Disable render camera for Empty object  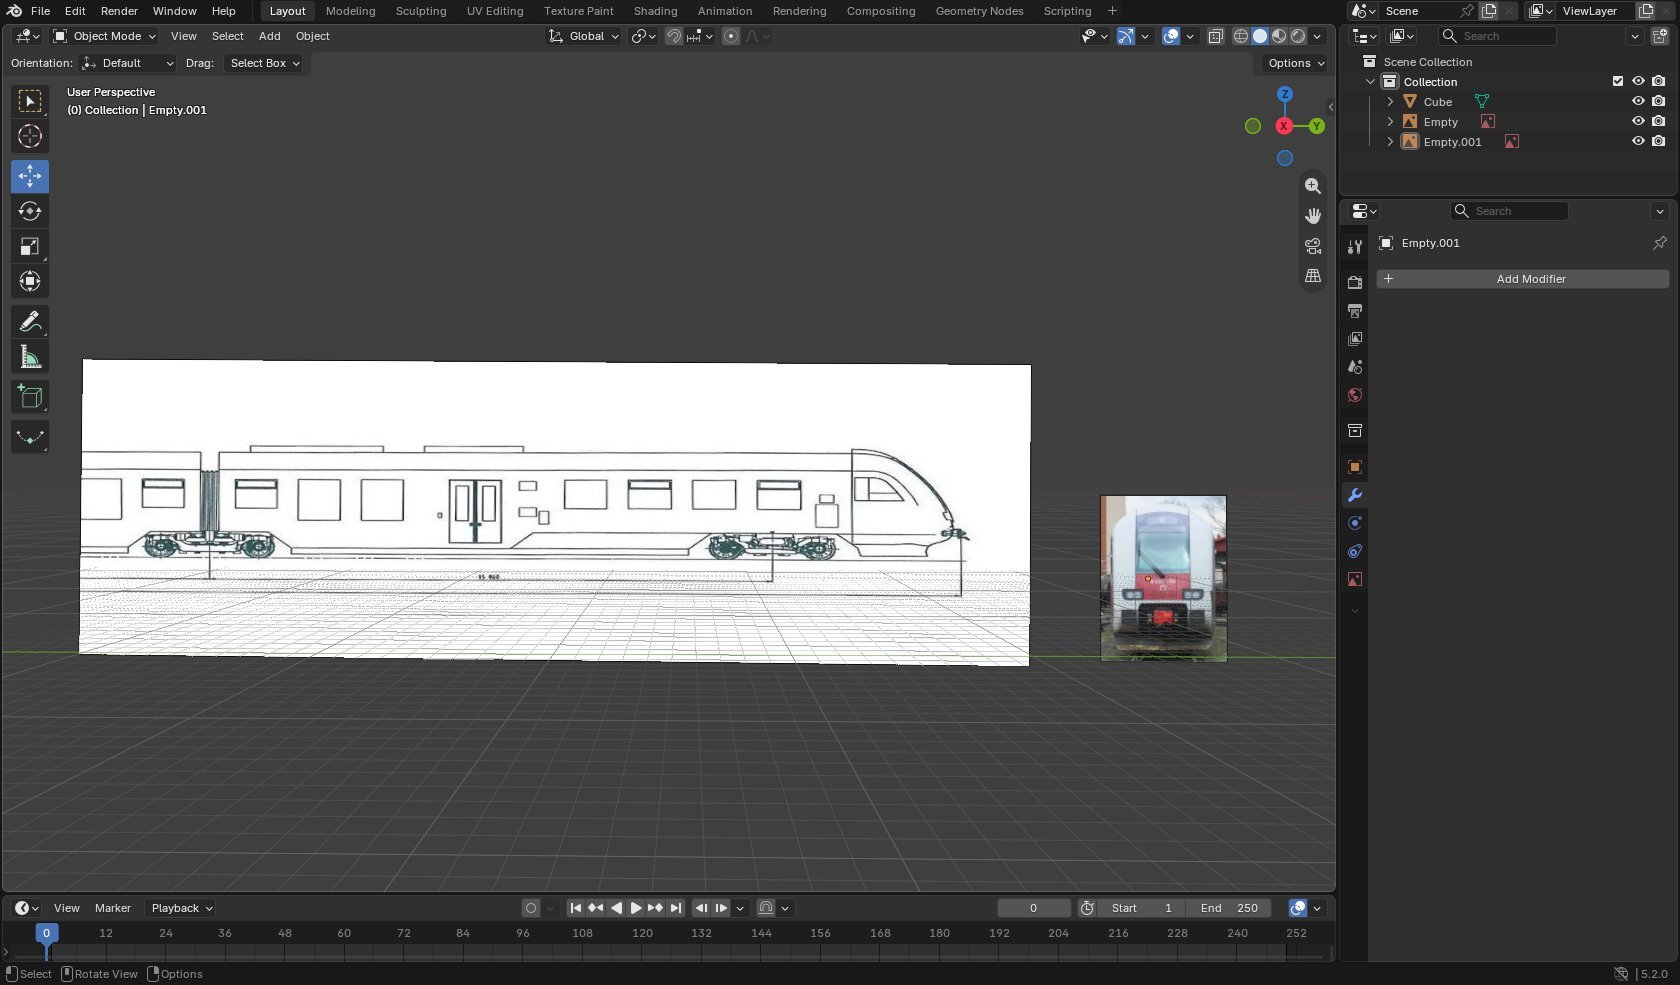pyautogui.click(x=1659, y=121)
